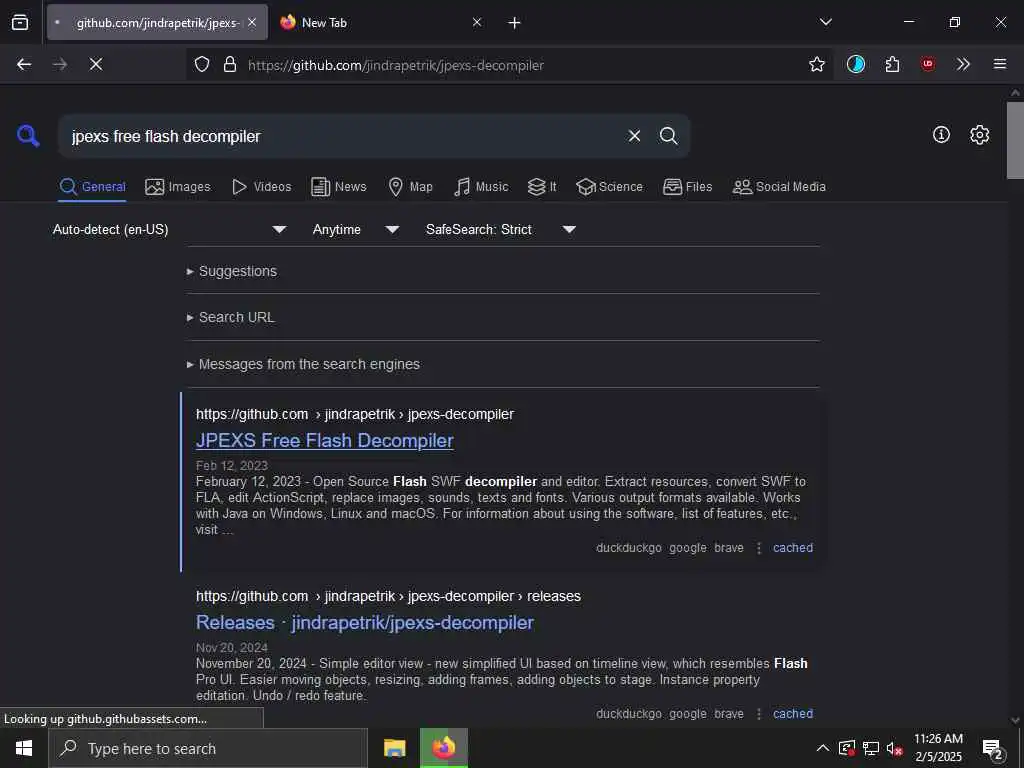Open more options for first result
Viewport: 1024px width, 768px height.
758,548
